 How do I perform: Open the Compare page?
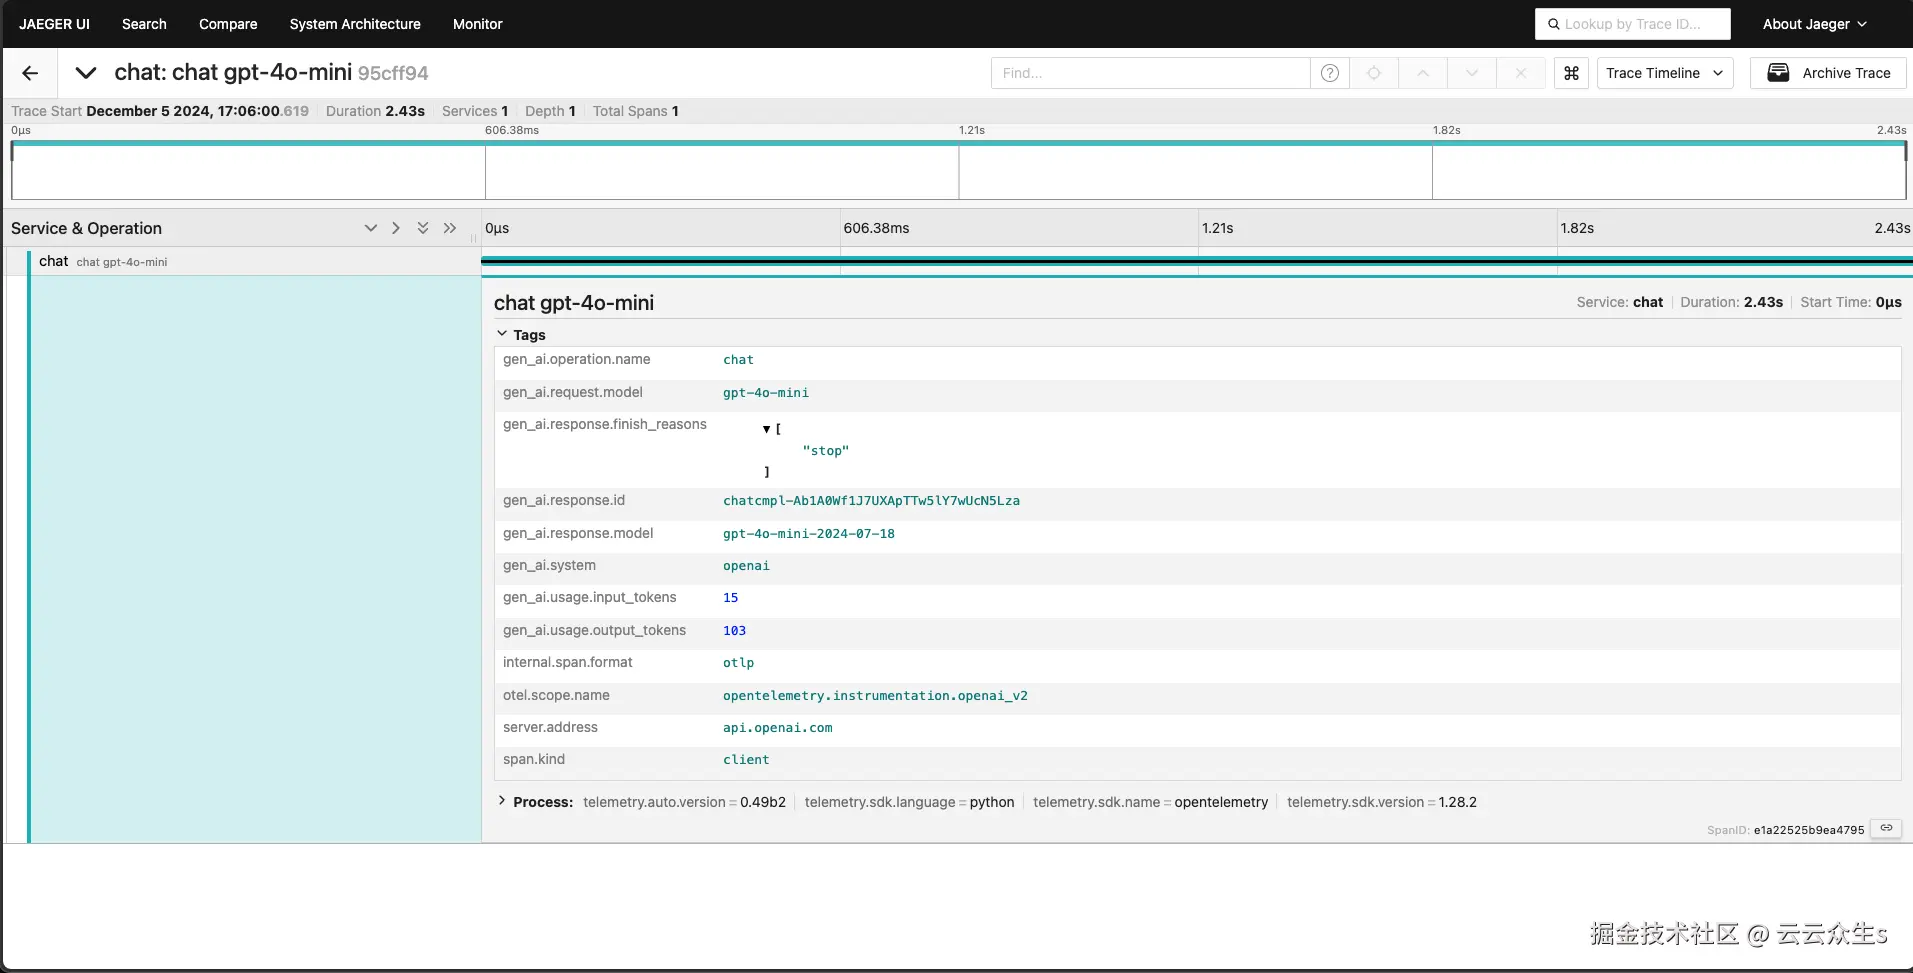[228, 24]
